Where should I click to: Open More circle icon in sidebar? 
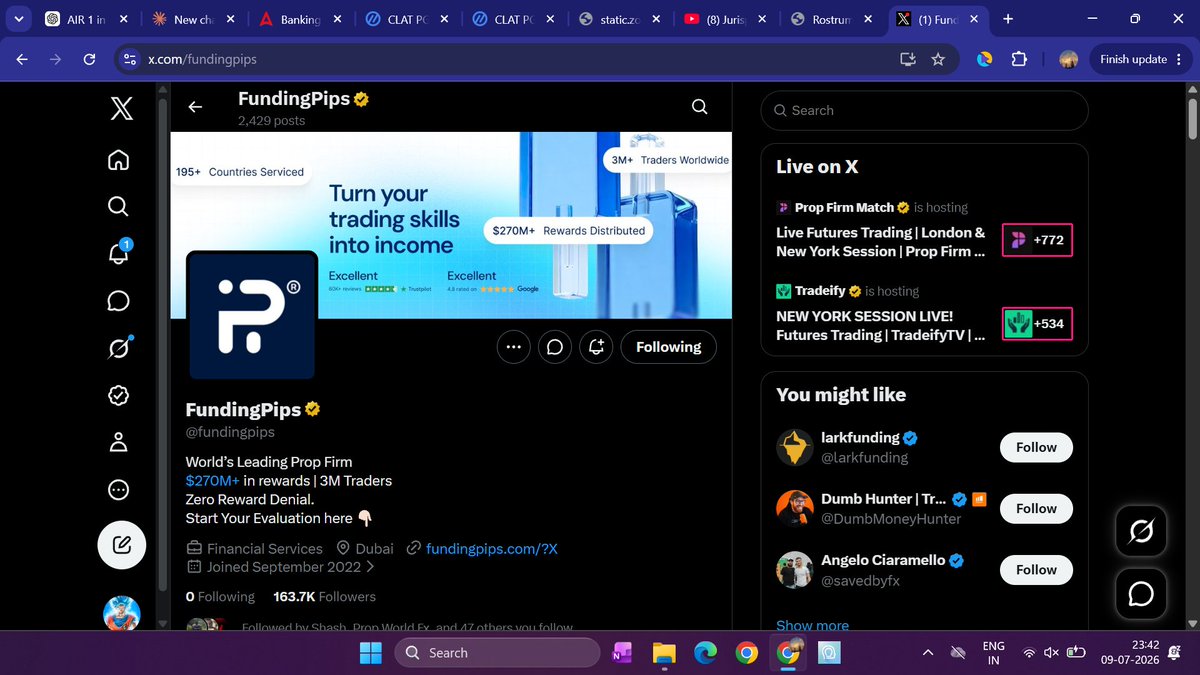point(118,490)
